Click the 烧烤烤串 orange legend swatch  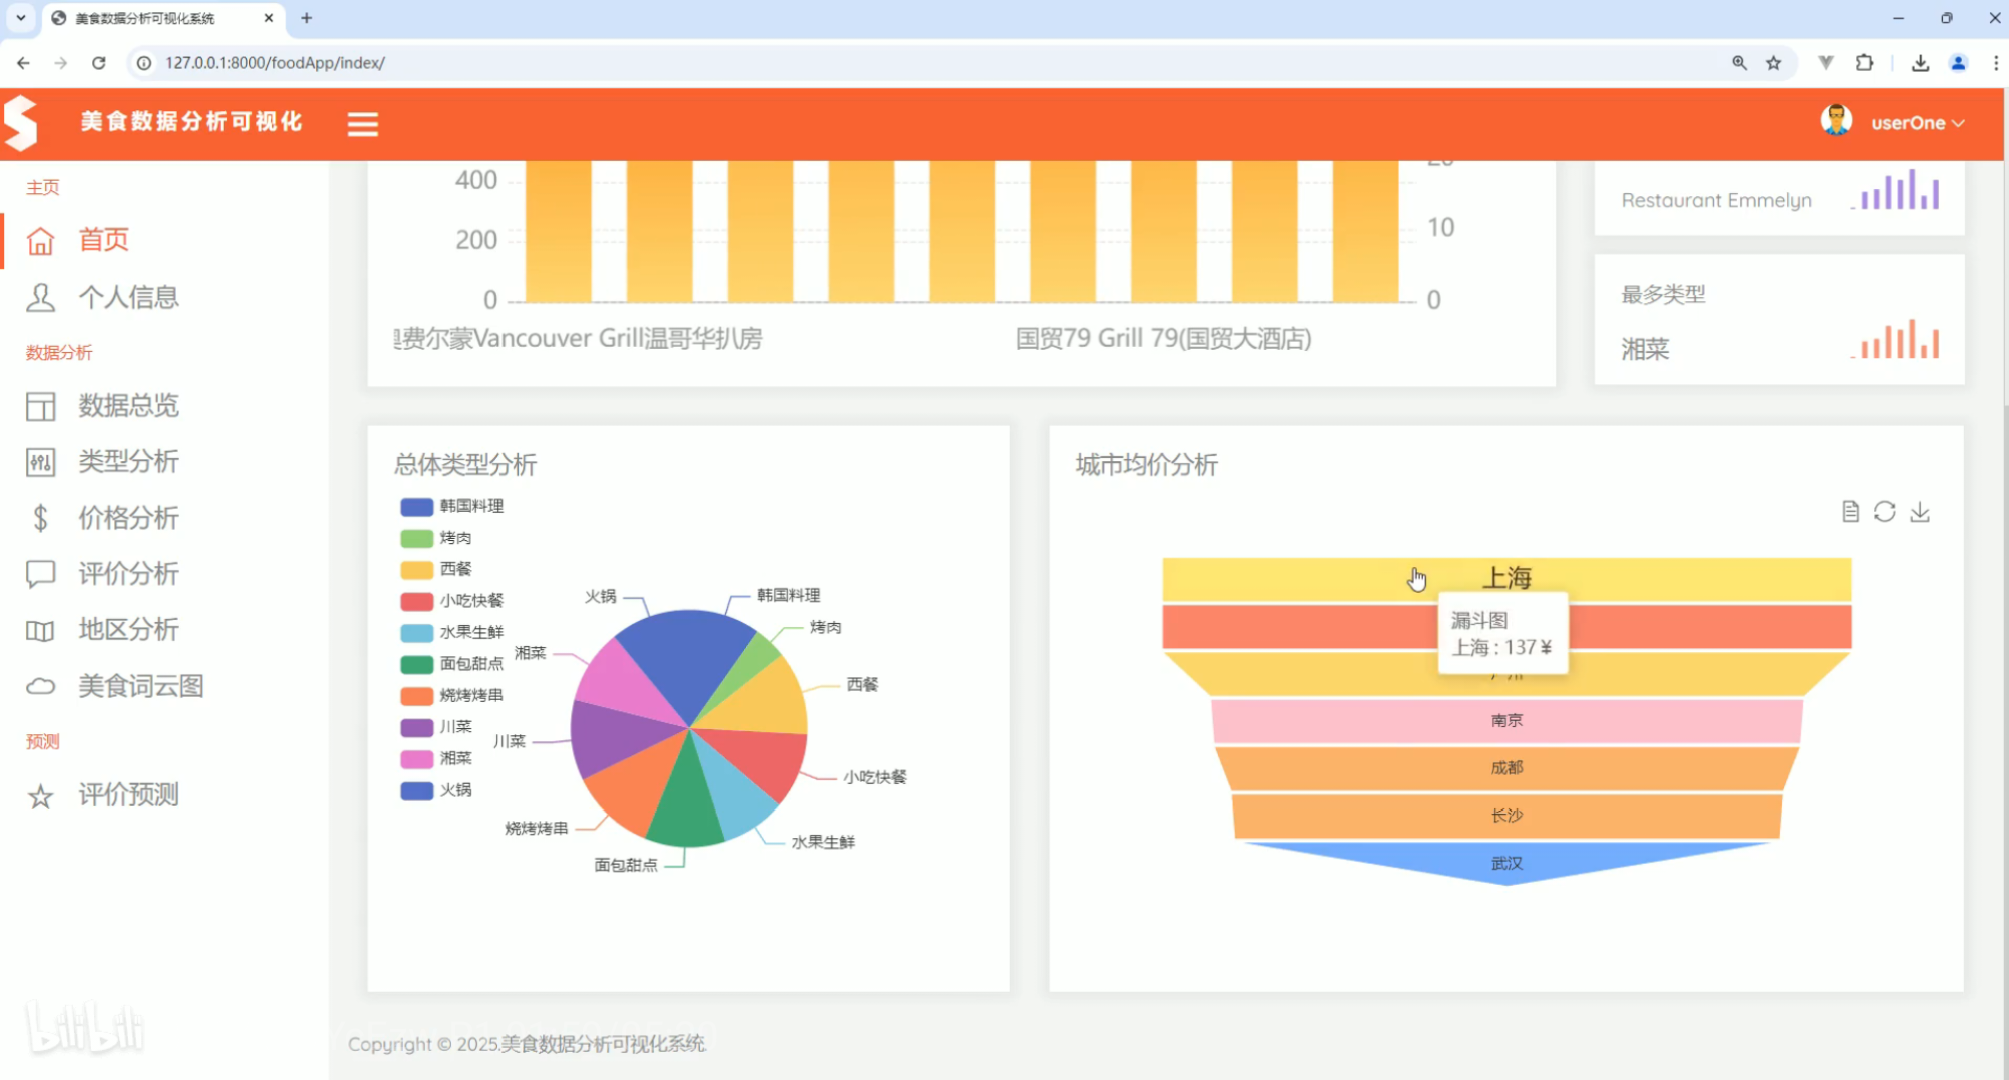(x=416, y=695)
